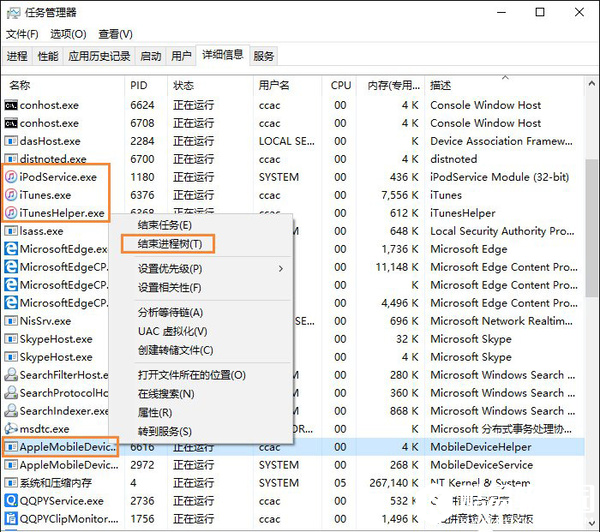Sort by the 描述 column header
600x532 pixels.
pos(504,85)
